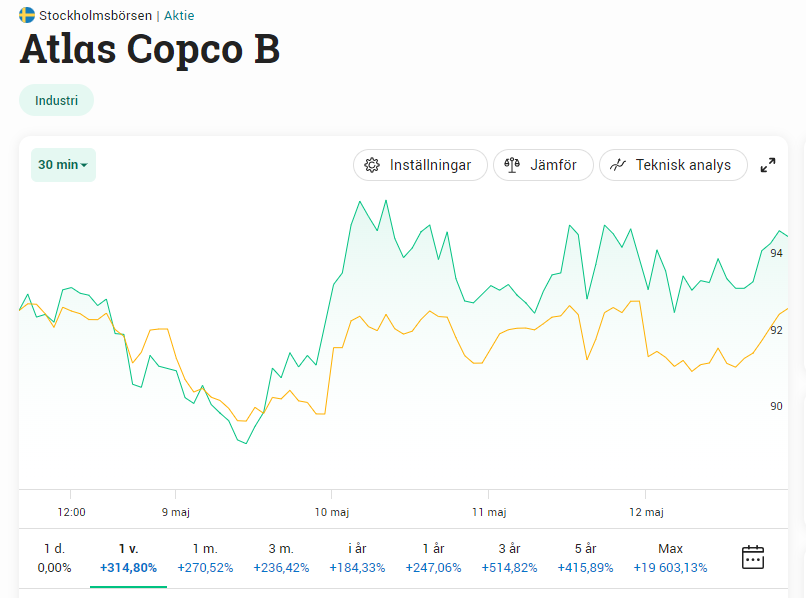Image resolution: width=806 pixels, height=598 pixels.
Task: Click the gear icon in Inställningar
Action: 372,165
